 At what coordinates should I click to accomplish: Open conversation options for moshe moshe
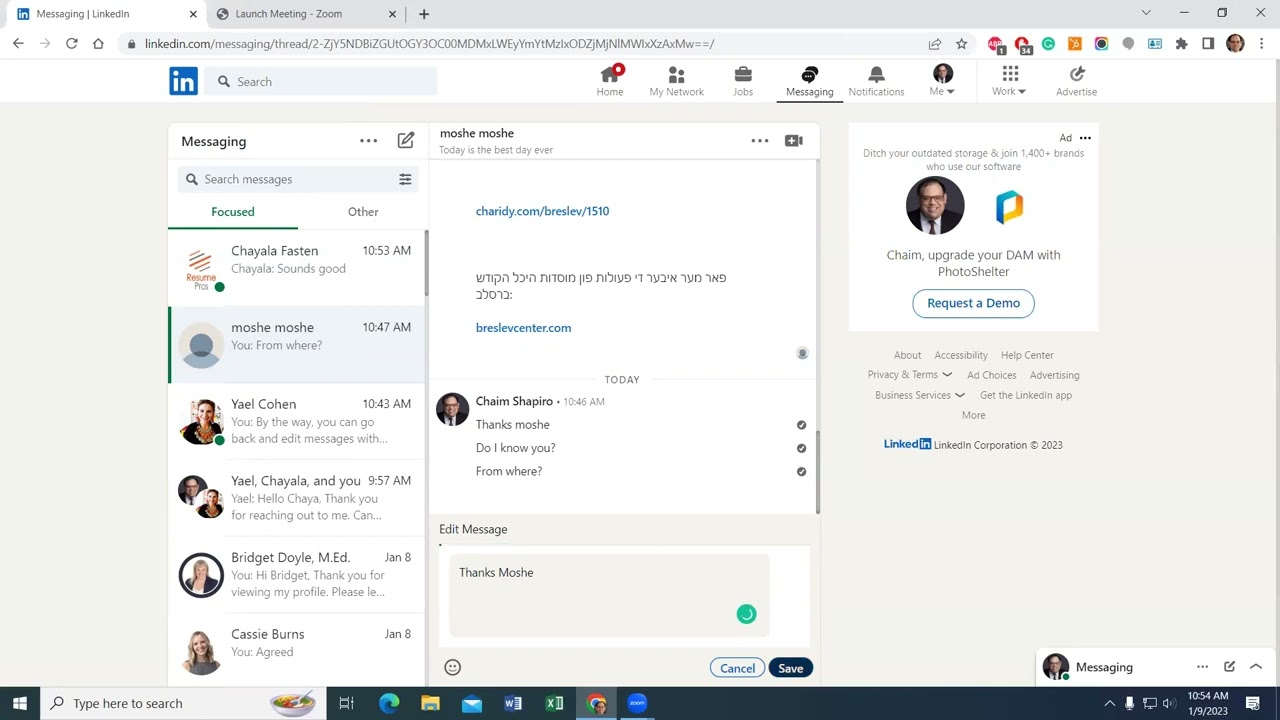coord(760,141)
